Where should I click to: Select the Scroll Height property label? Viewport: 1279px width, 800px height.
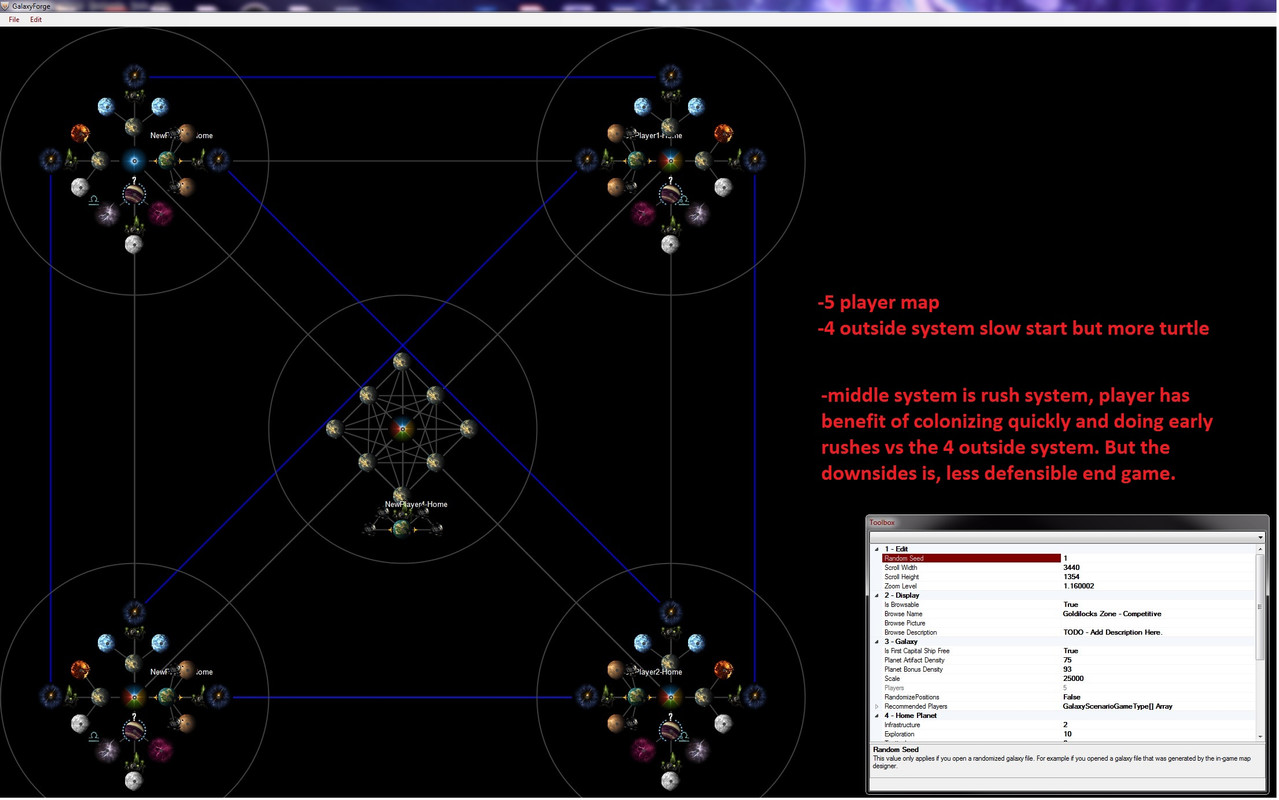point(904,577)
